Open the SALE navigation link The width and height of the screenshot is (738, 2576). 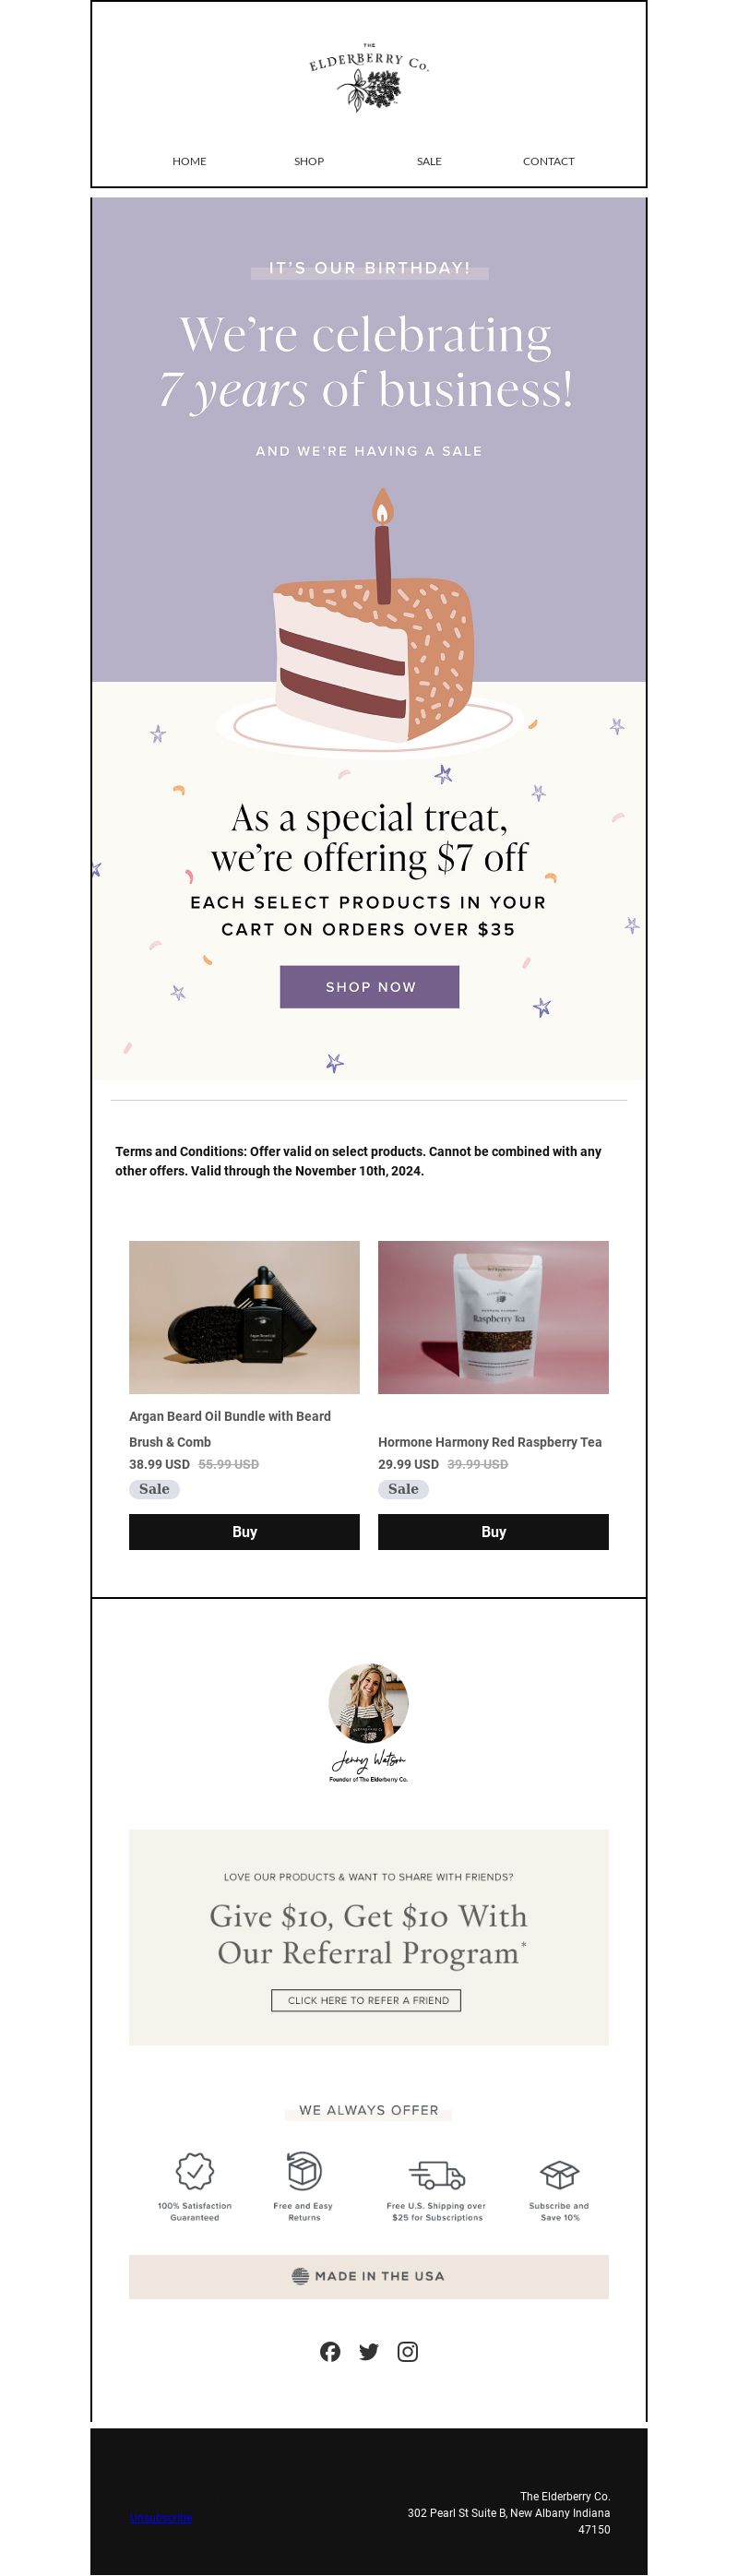(429, 161)
